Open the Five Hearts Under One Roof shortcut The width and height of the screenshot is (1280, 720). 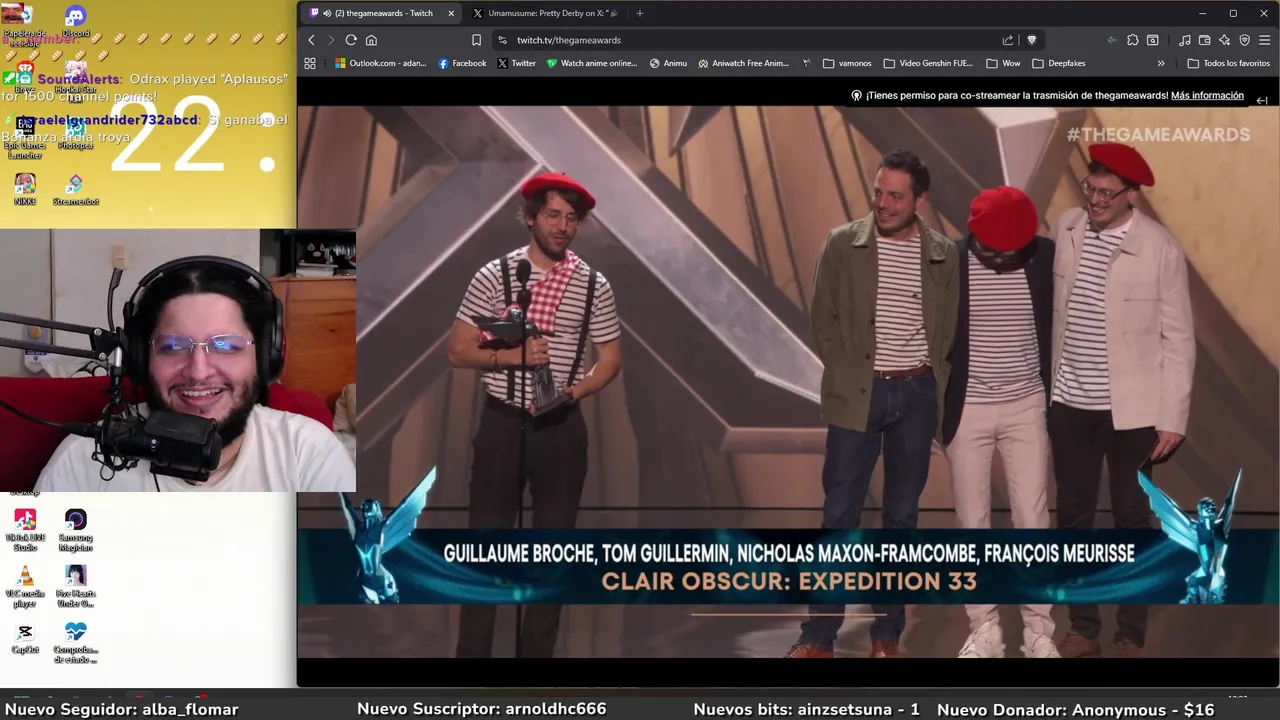[x=75, y=587]
